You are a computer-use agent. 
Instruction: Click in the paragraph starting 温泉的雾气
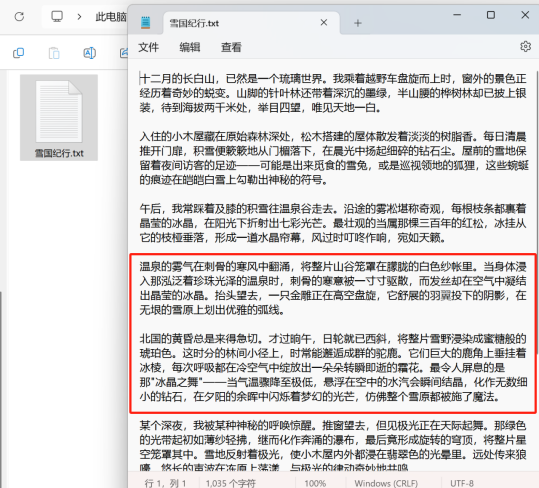(333, 288)
